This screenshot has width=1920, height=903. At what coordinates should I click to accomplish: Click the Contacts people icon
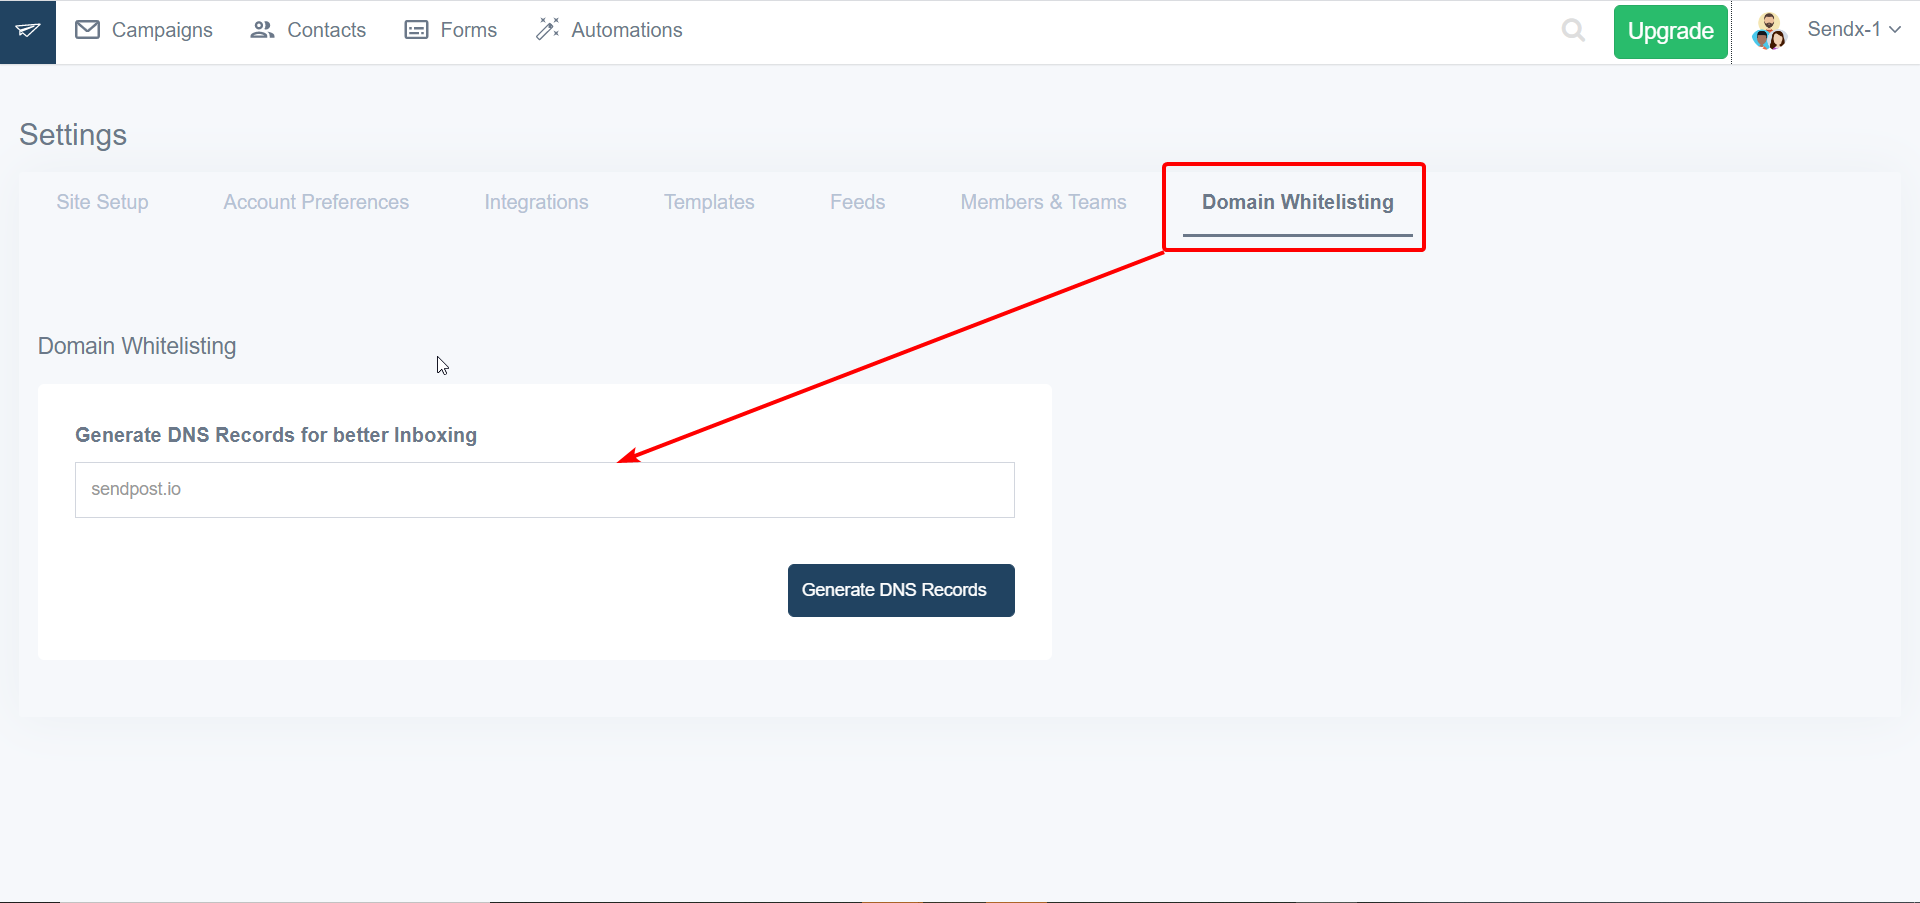262,30
